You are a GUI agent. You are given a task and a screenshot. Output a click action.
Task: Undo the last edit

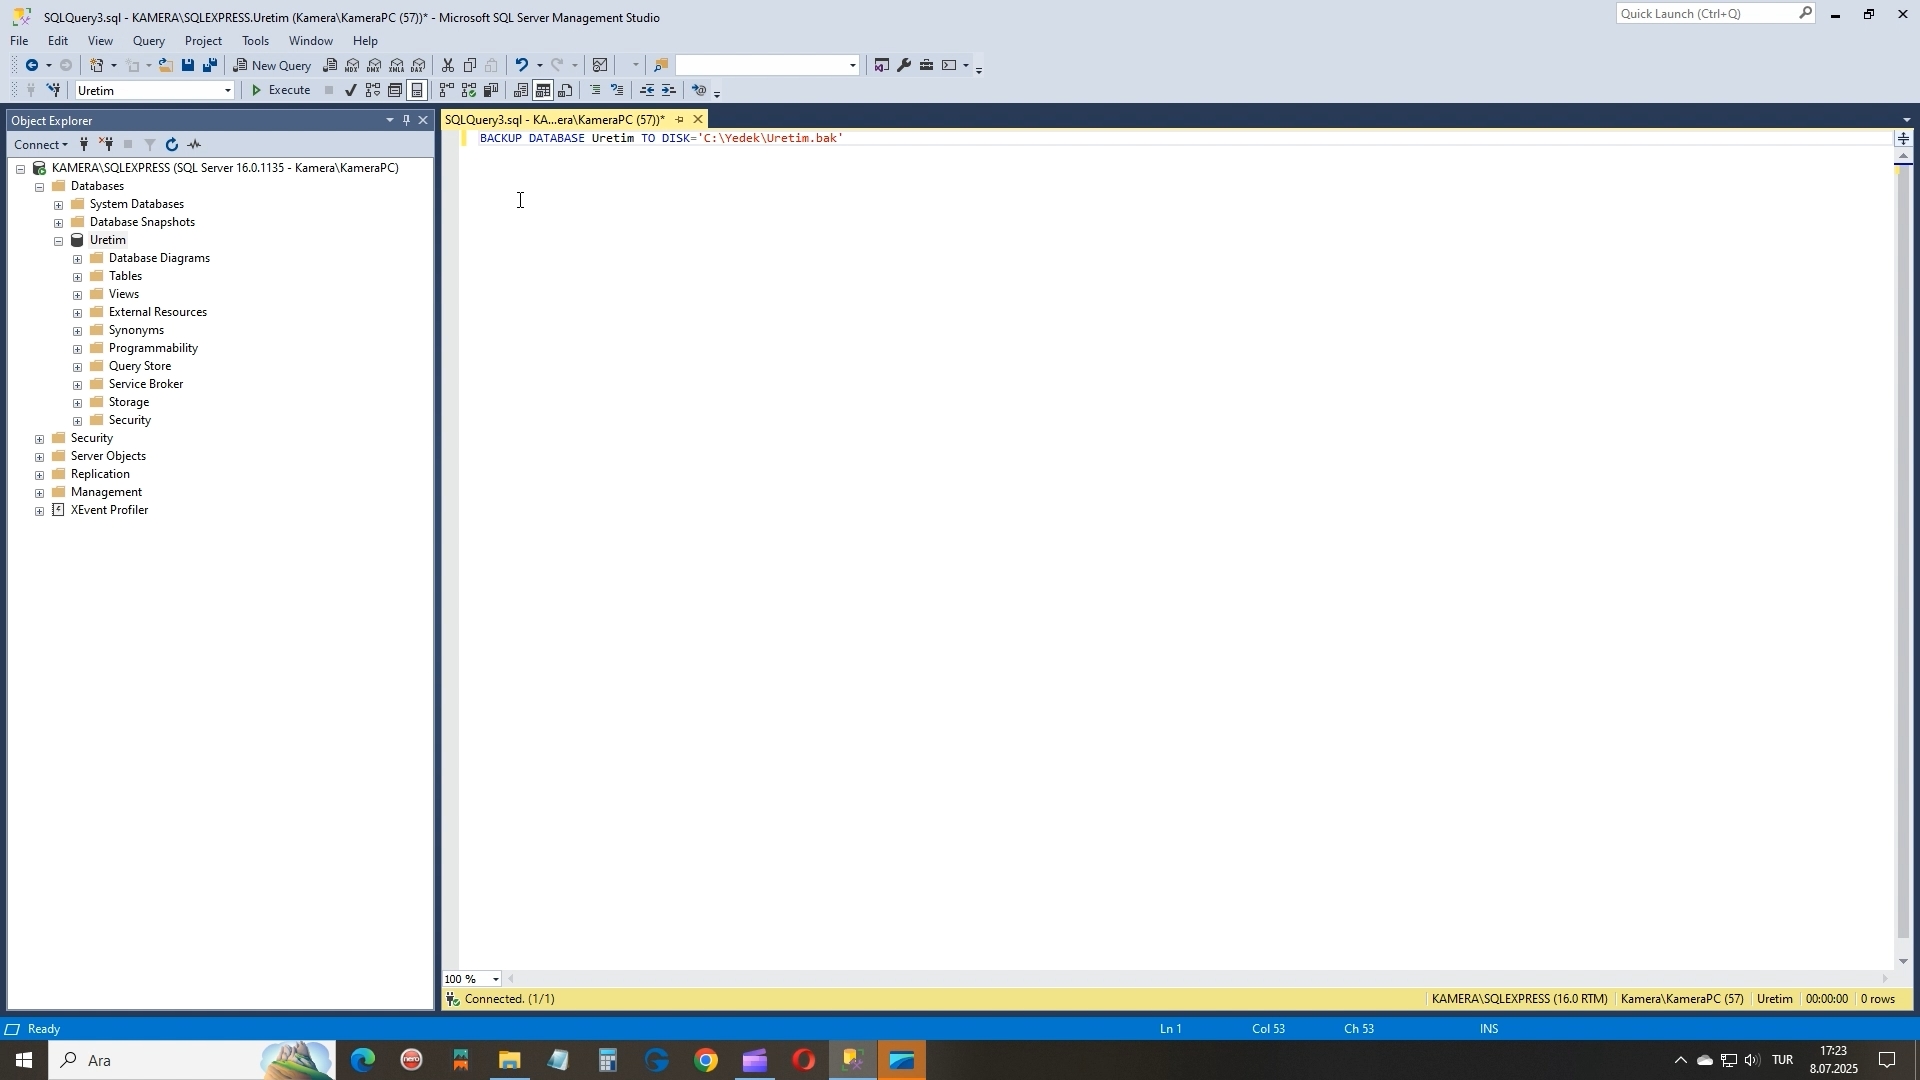(521, 66)
